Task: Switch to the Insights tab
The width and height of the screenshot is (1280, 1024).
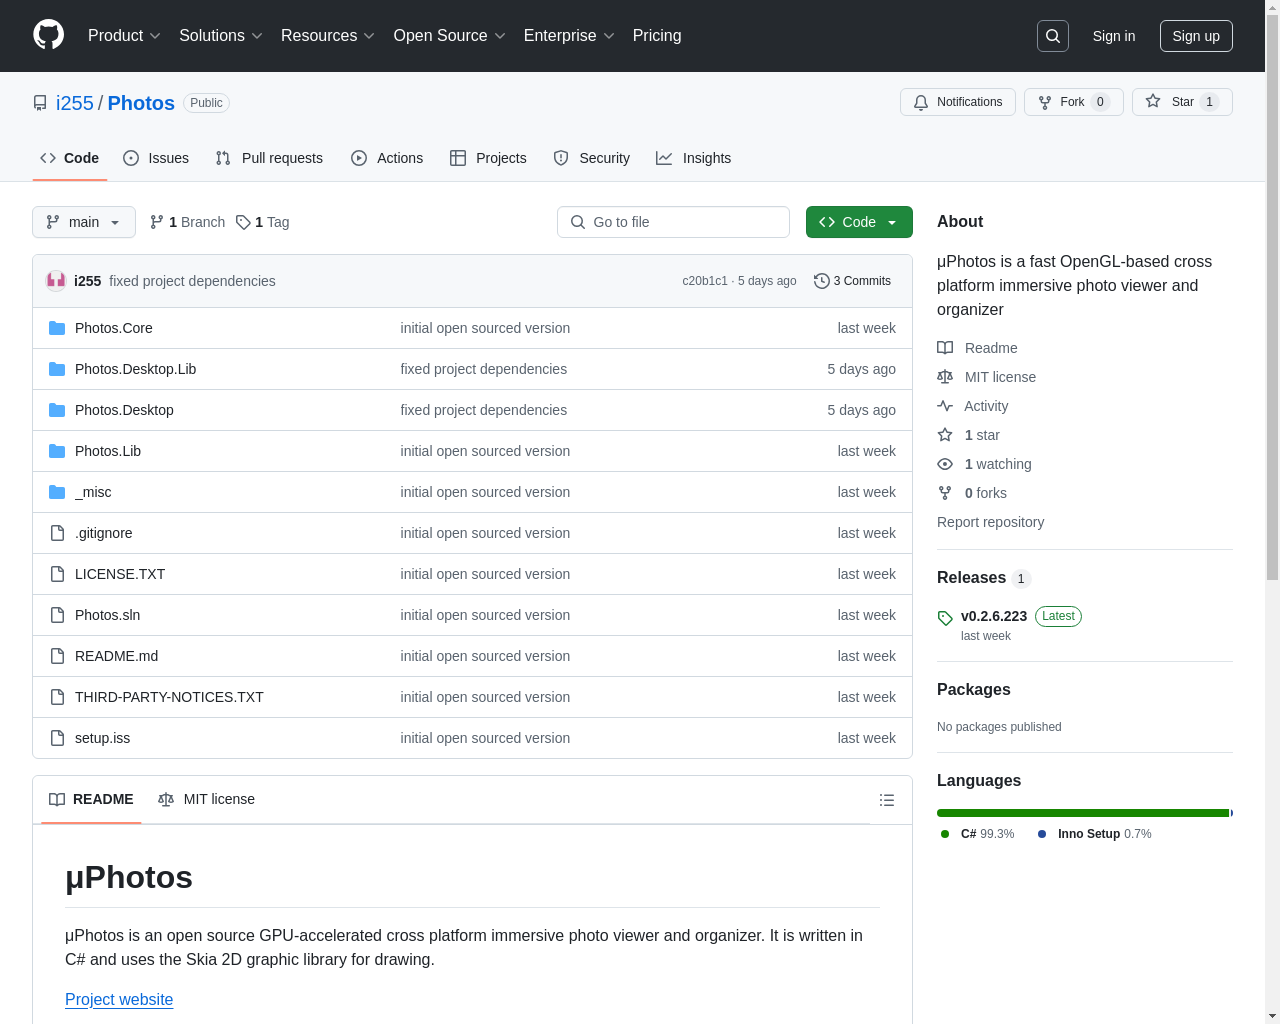Action: (694, 158)
